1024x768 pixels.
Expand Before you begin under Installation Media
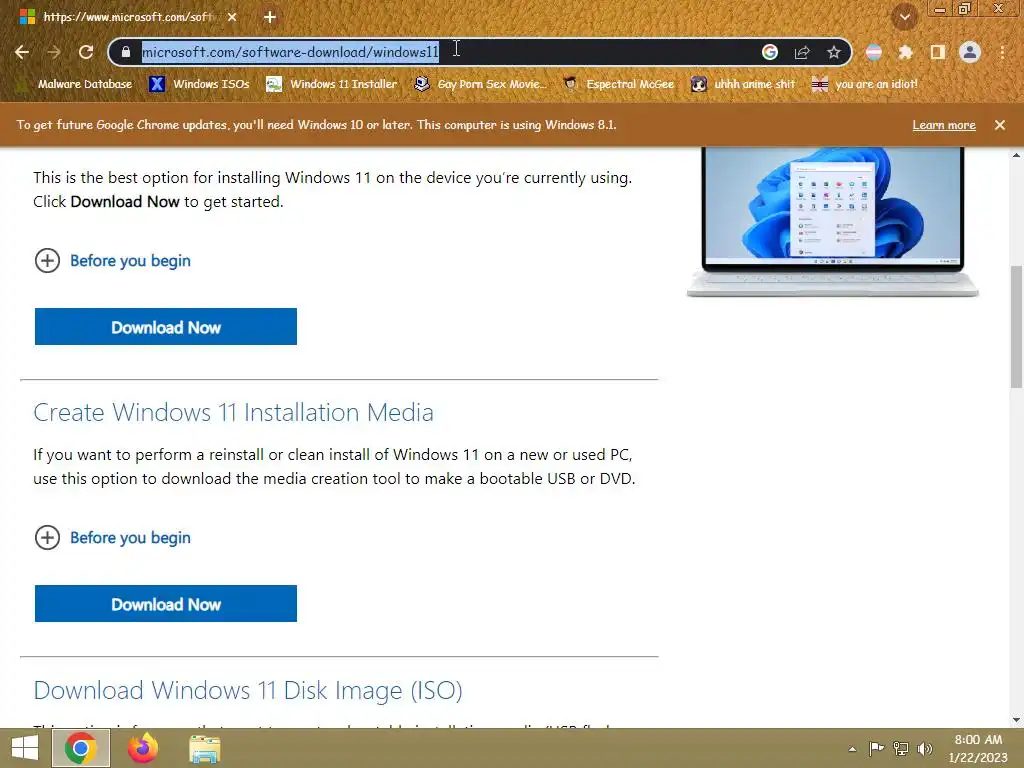112,537
